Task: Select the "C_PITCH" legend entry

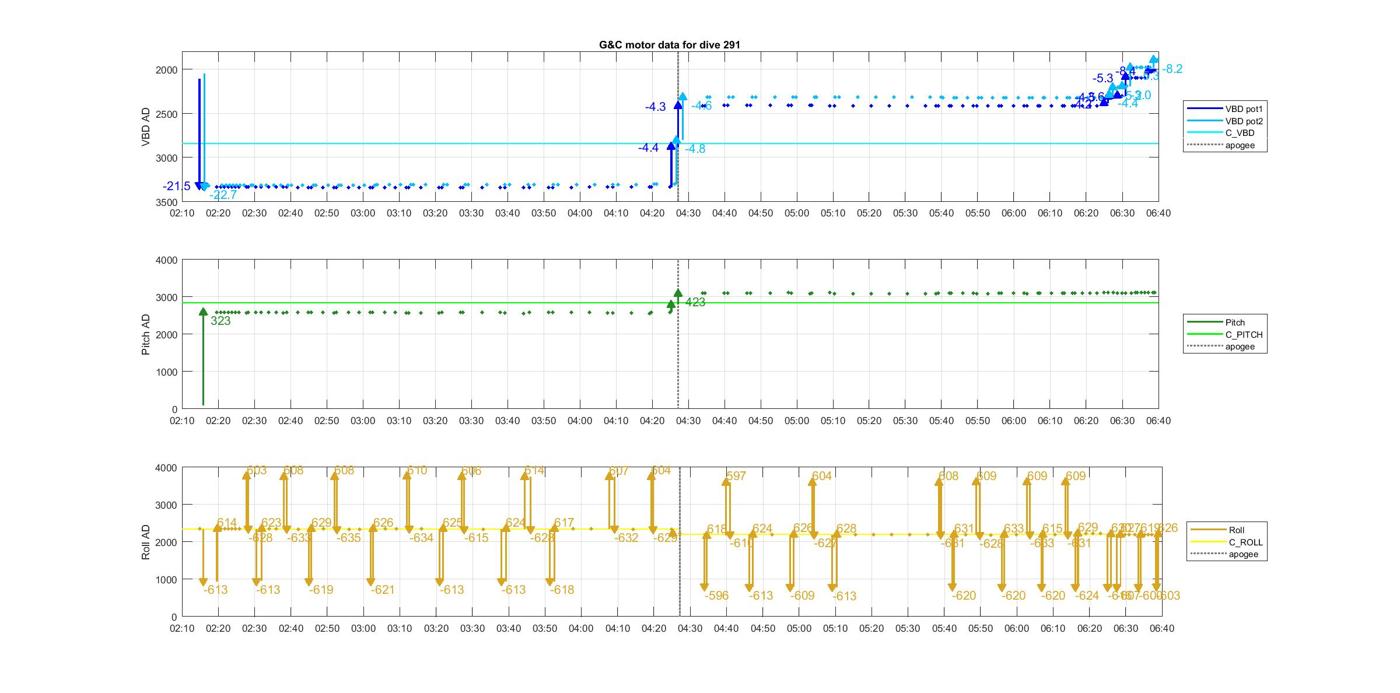Action: pyautogui.click(x=1224, y=334)
